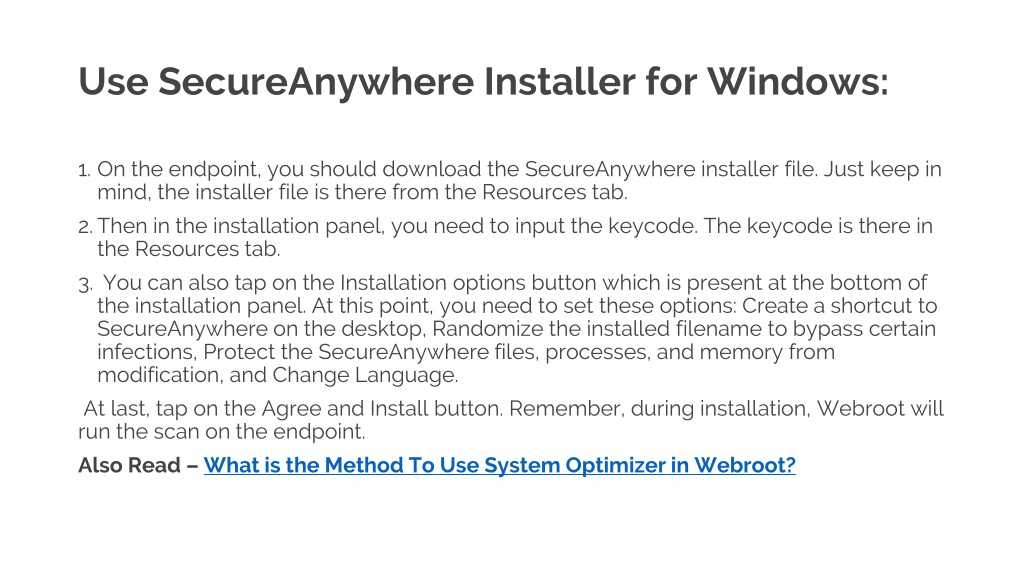Click the word 'Webroot?' in the link
The width and height of the screenshot is (1024, 576).
pos(744,465)
